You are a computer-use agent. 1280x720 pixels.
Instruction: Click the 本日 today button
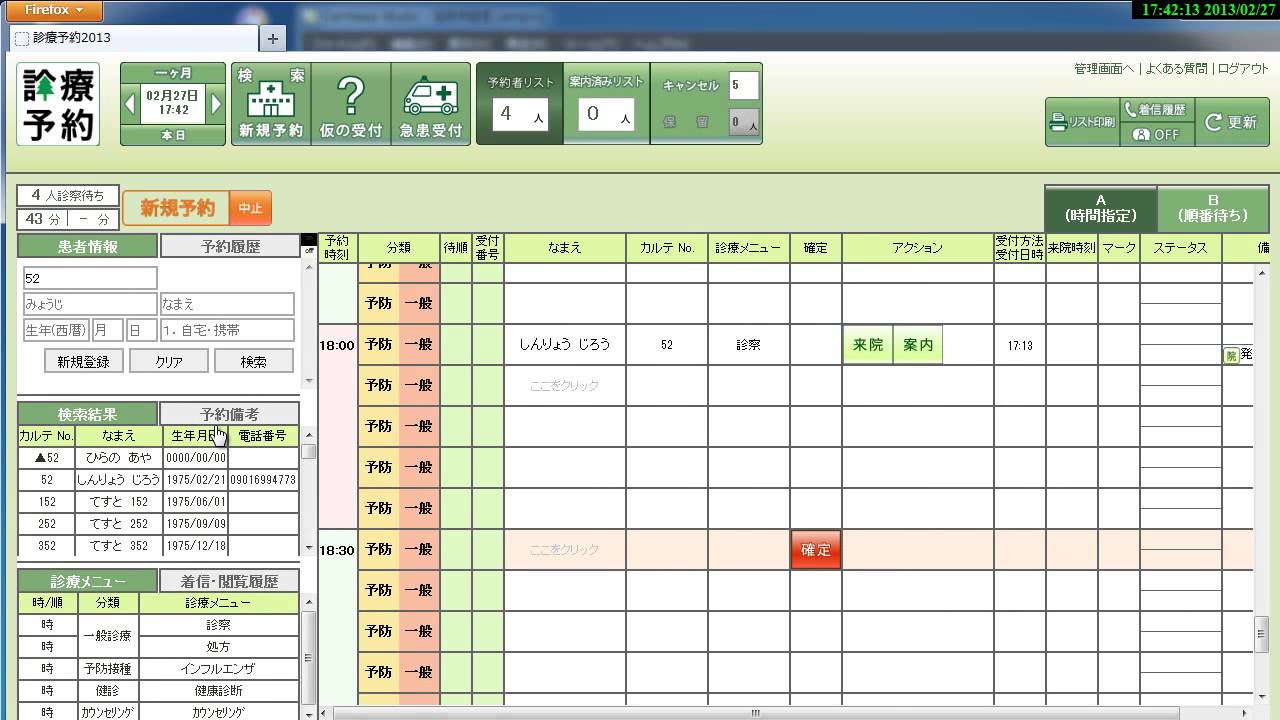coord(173,135)
